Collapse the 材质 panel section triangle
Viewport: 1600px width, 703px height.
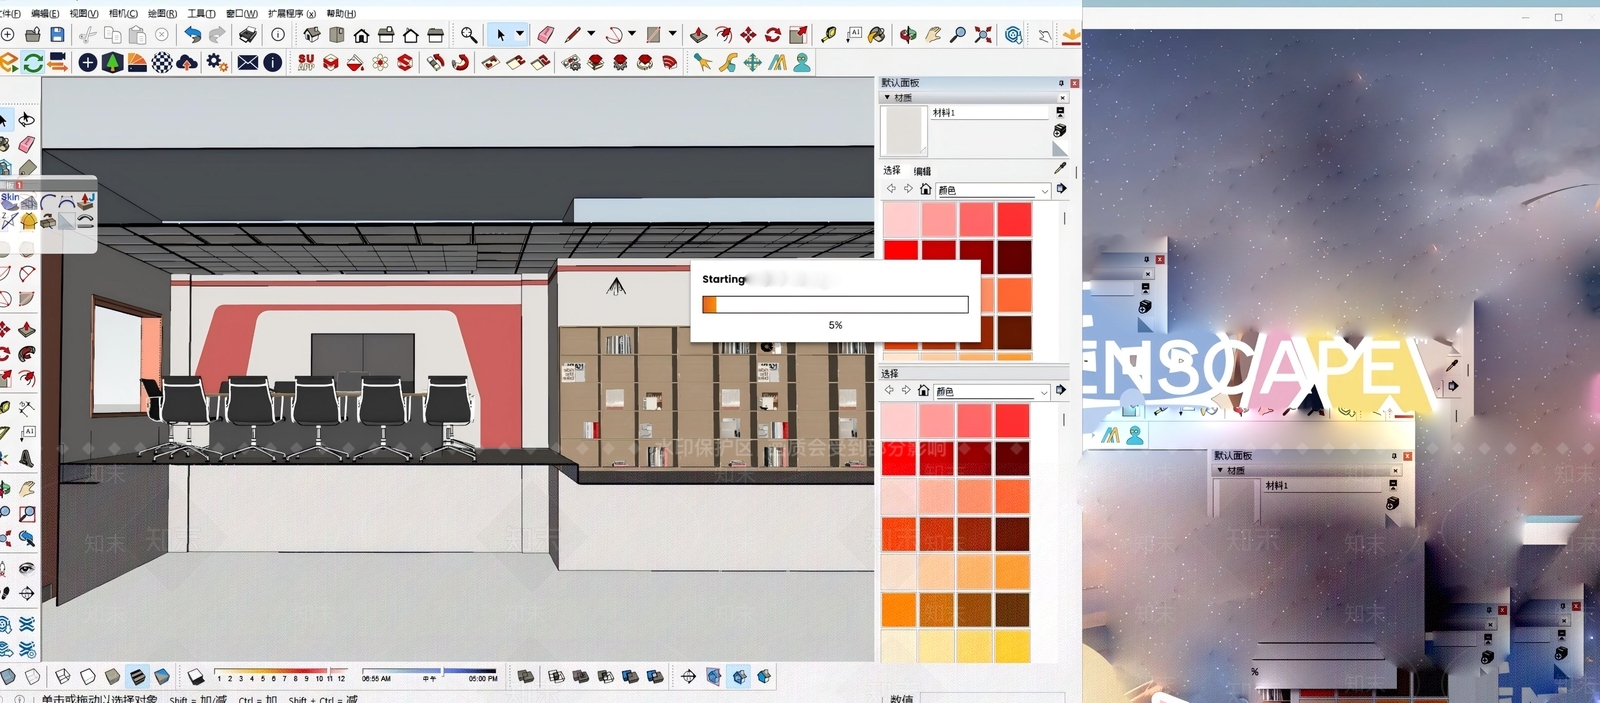887,98
